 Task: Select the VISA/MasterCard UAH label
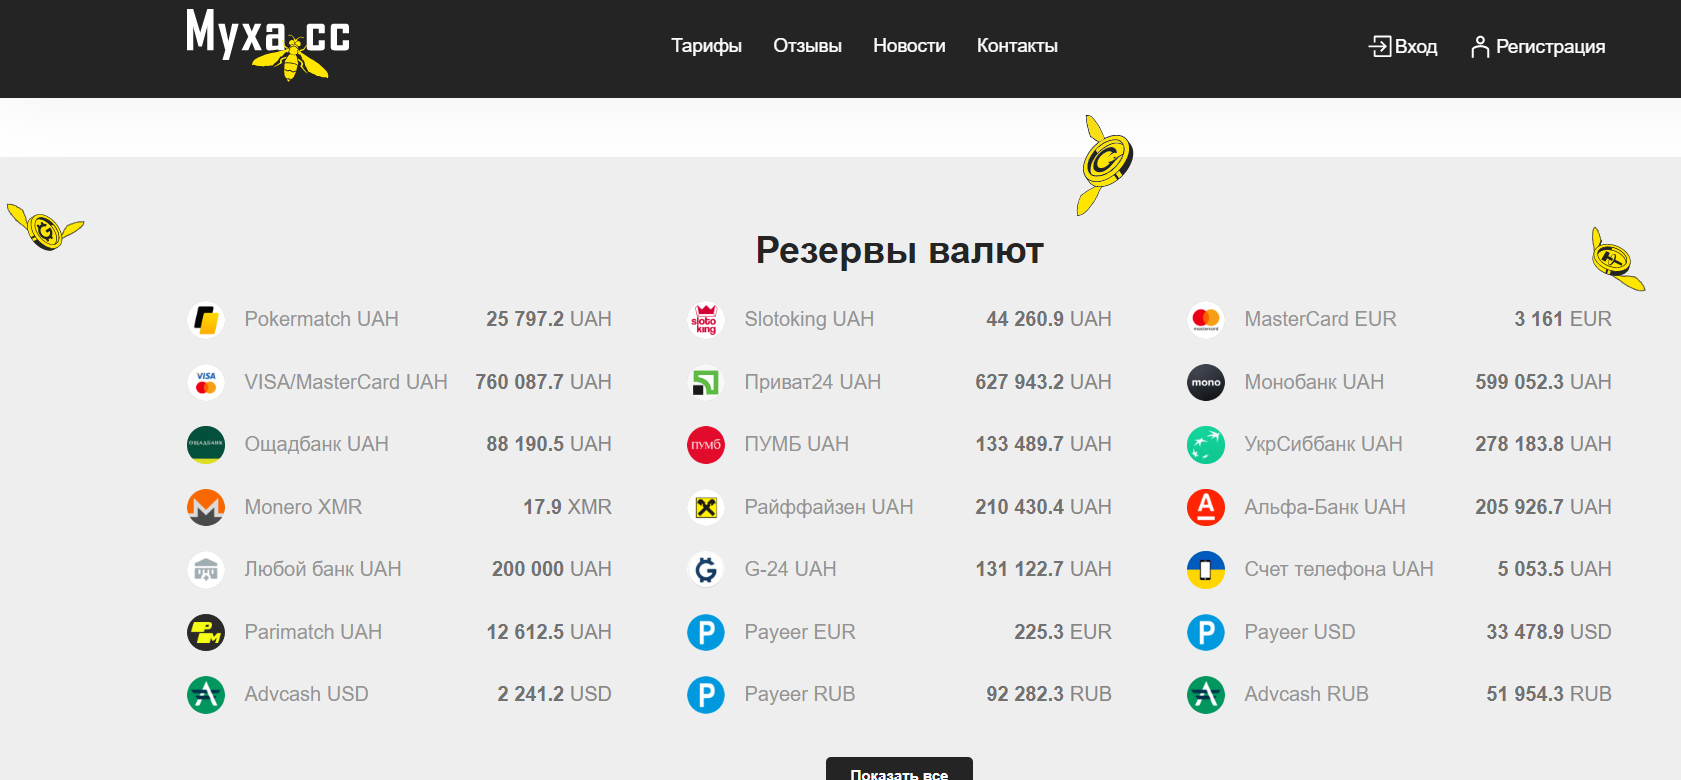346,382
